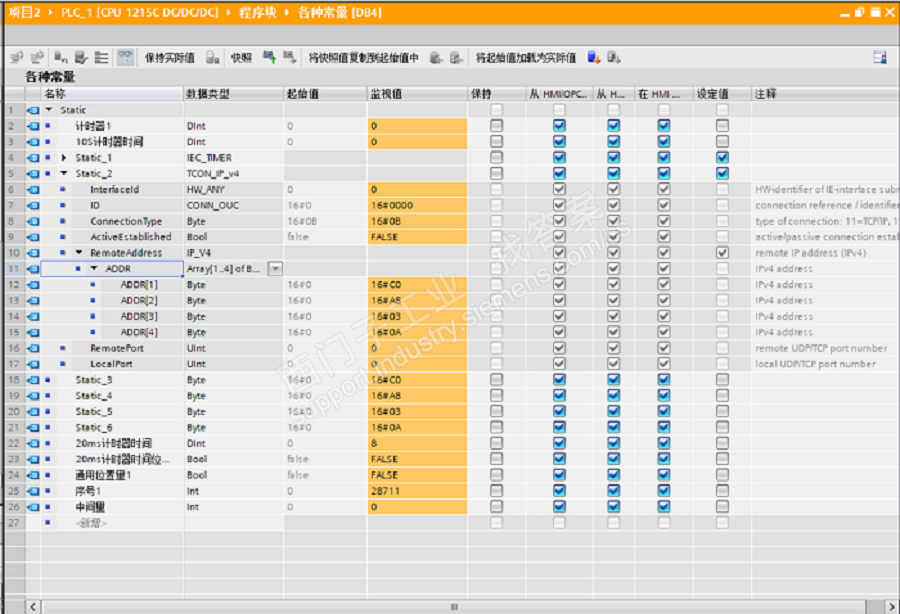Viewport: 900px width, 614px height.
Task: Open the data type dropdown for ADDR
Action: tap(276, 269)
